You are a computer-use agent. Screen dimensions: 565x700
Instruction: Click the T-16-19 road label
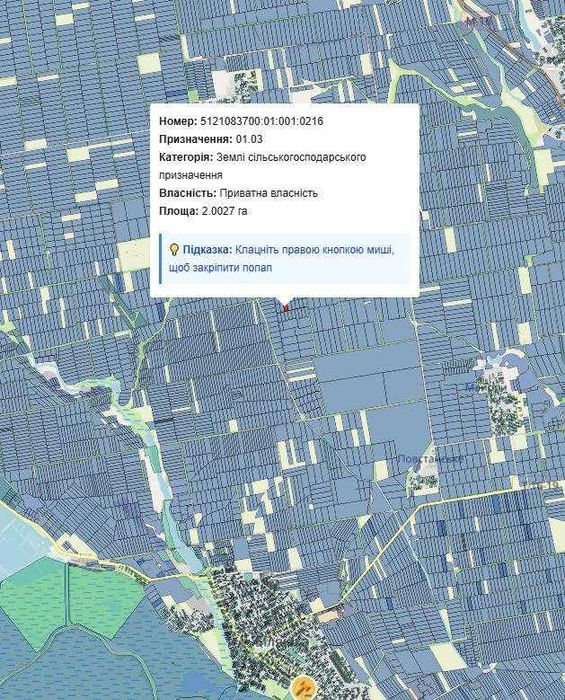(541, 485)
